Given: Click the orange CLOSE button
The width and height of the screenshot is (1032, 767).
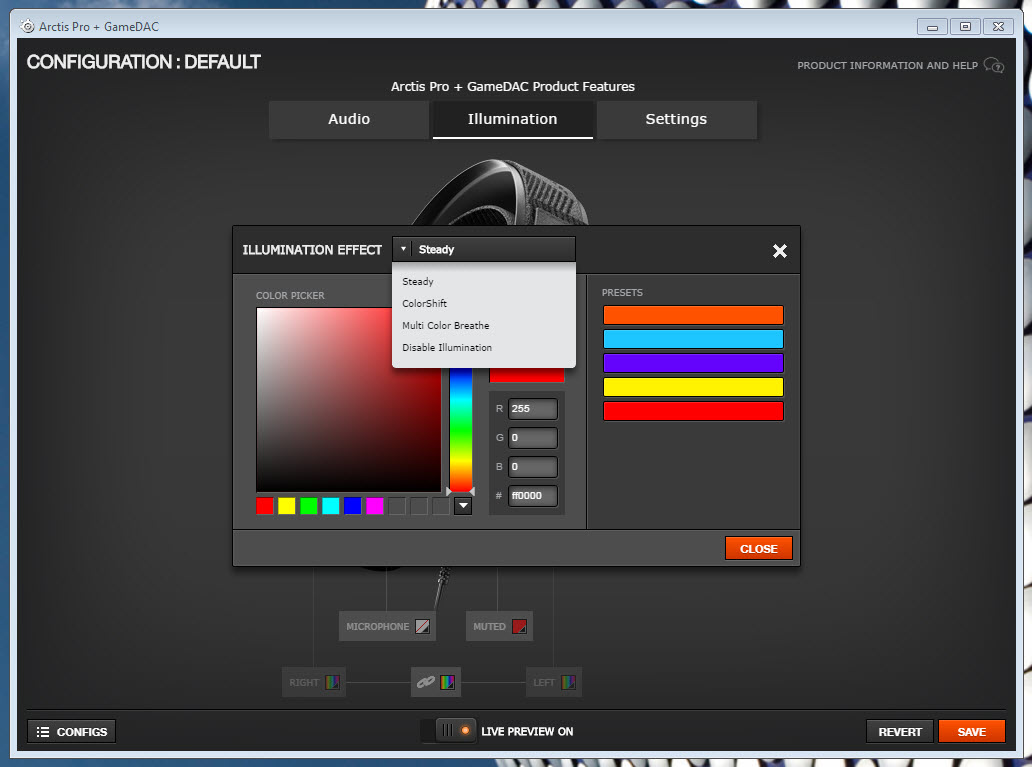Looking at the screenshot, I should tap(758, 548).
